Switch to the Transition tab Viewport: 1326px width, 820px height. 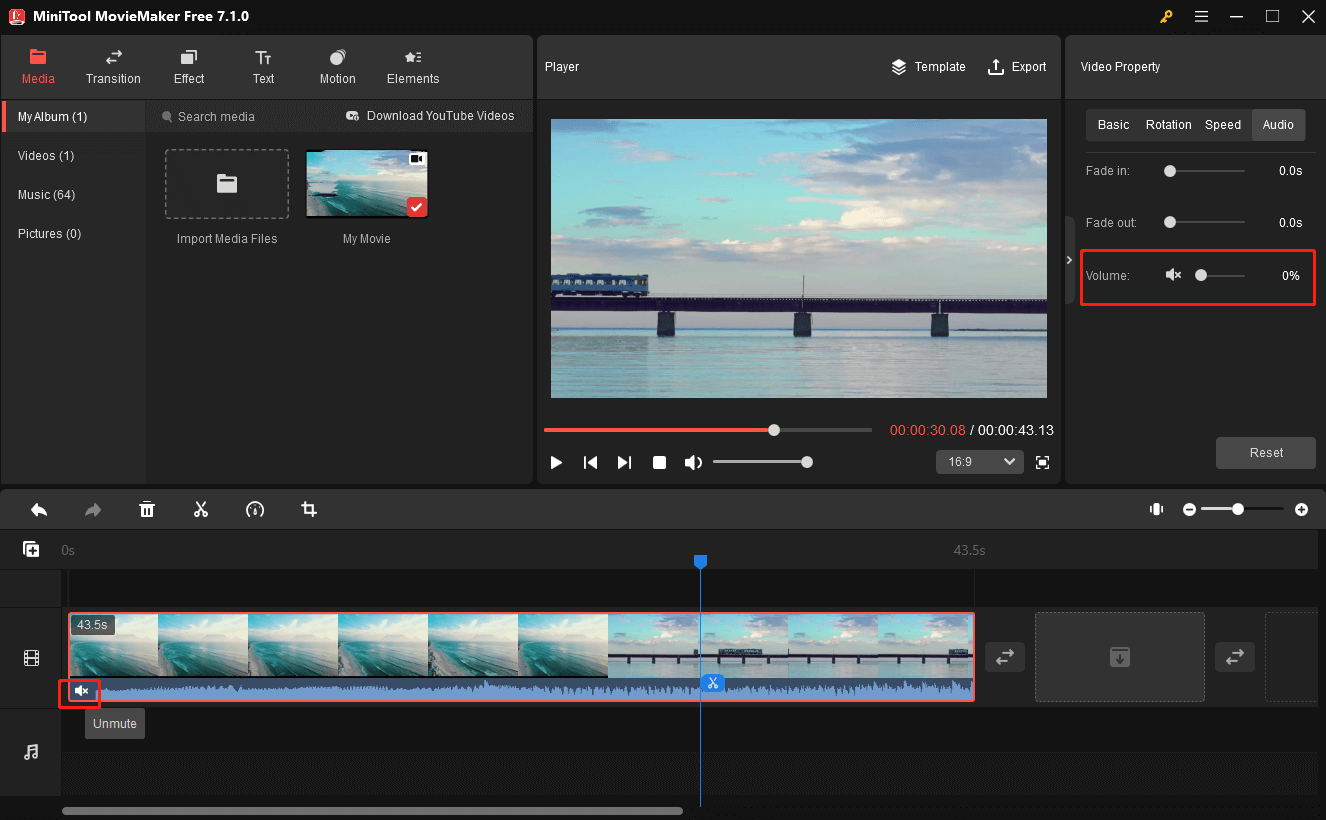112,67
